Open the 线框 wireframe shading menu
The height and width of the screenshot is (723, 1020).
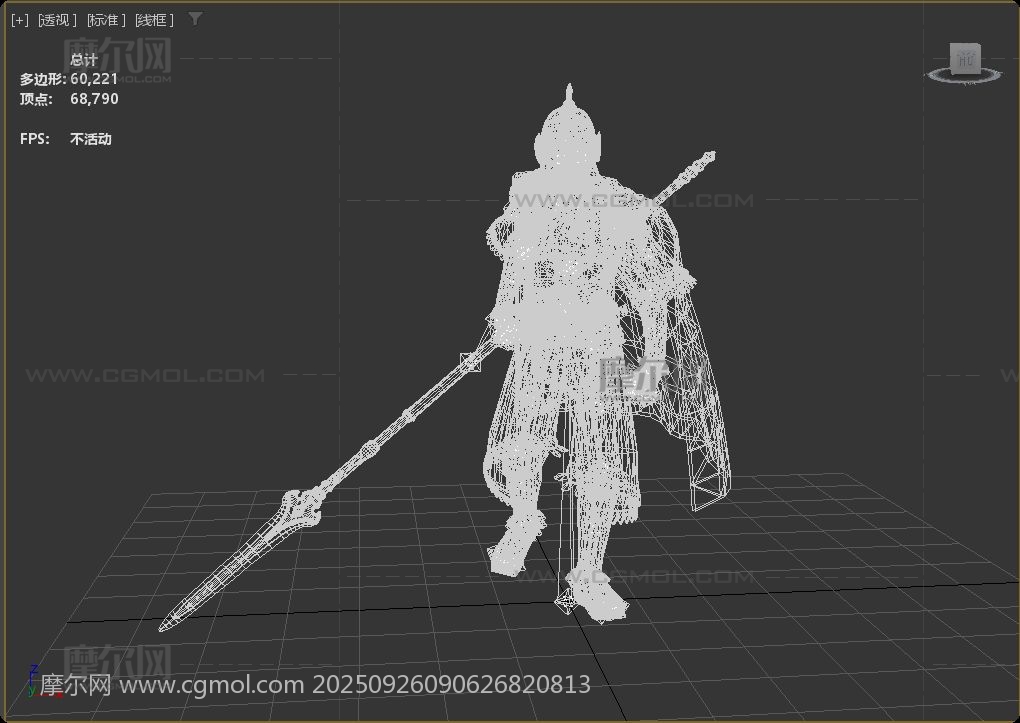point(154,20)
